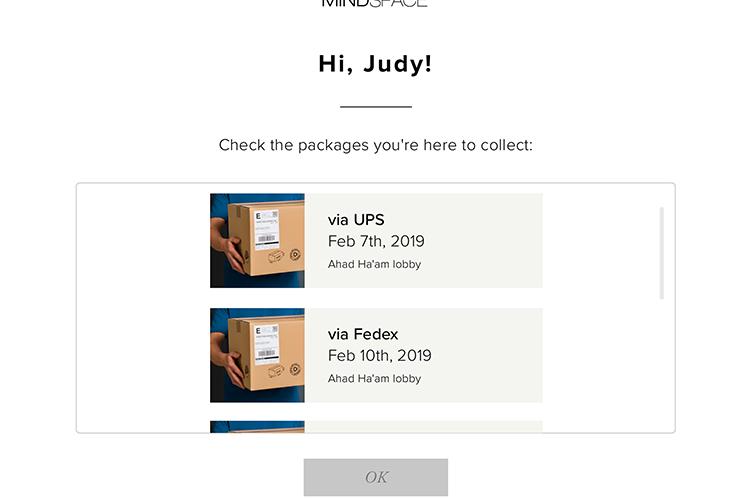The image size is (750, 500).
Task: Click the shipping label on Fedex box
Action: pyautogui.click(x=266, y=344)
